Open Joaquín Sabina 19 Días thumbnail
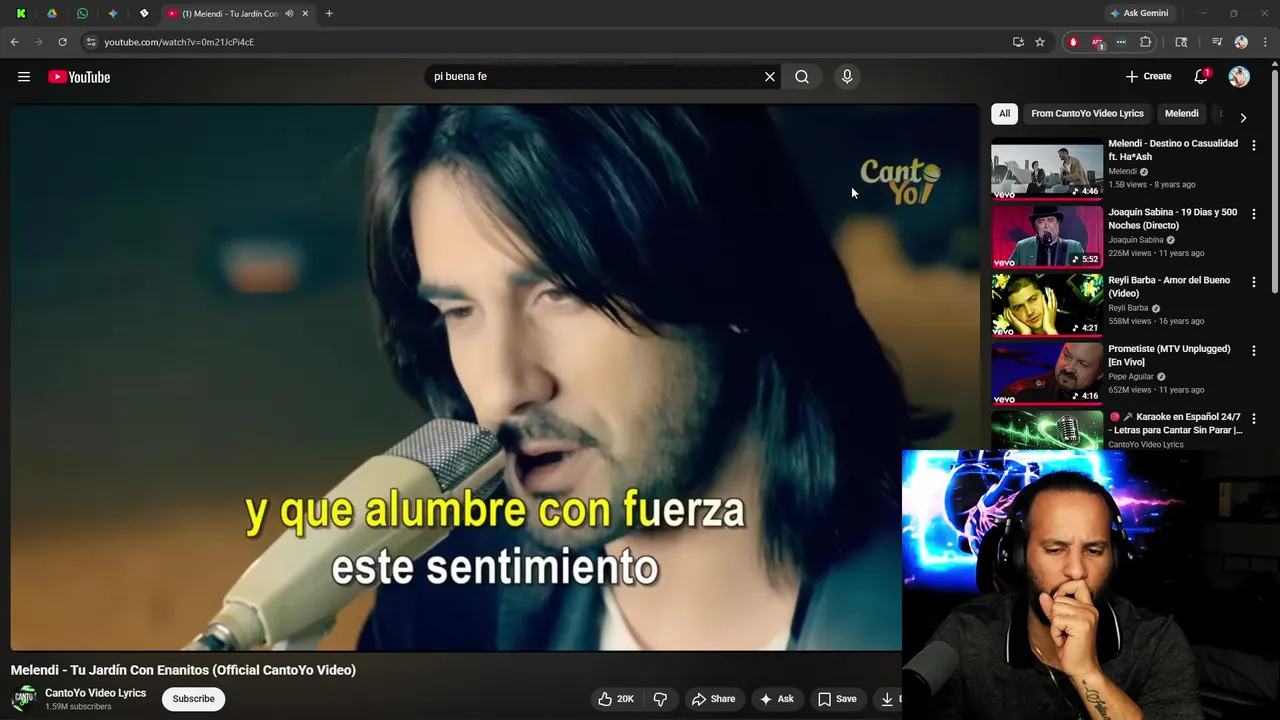 pos(1047,237)
